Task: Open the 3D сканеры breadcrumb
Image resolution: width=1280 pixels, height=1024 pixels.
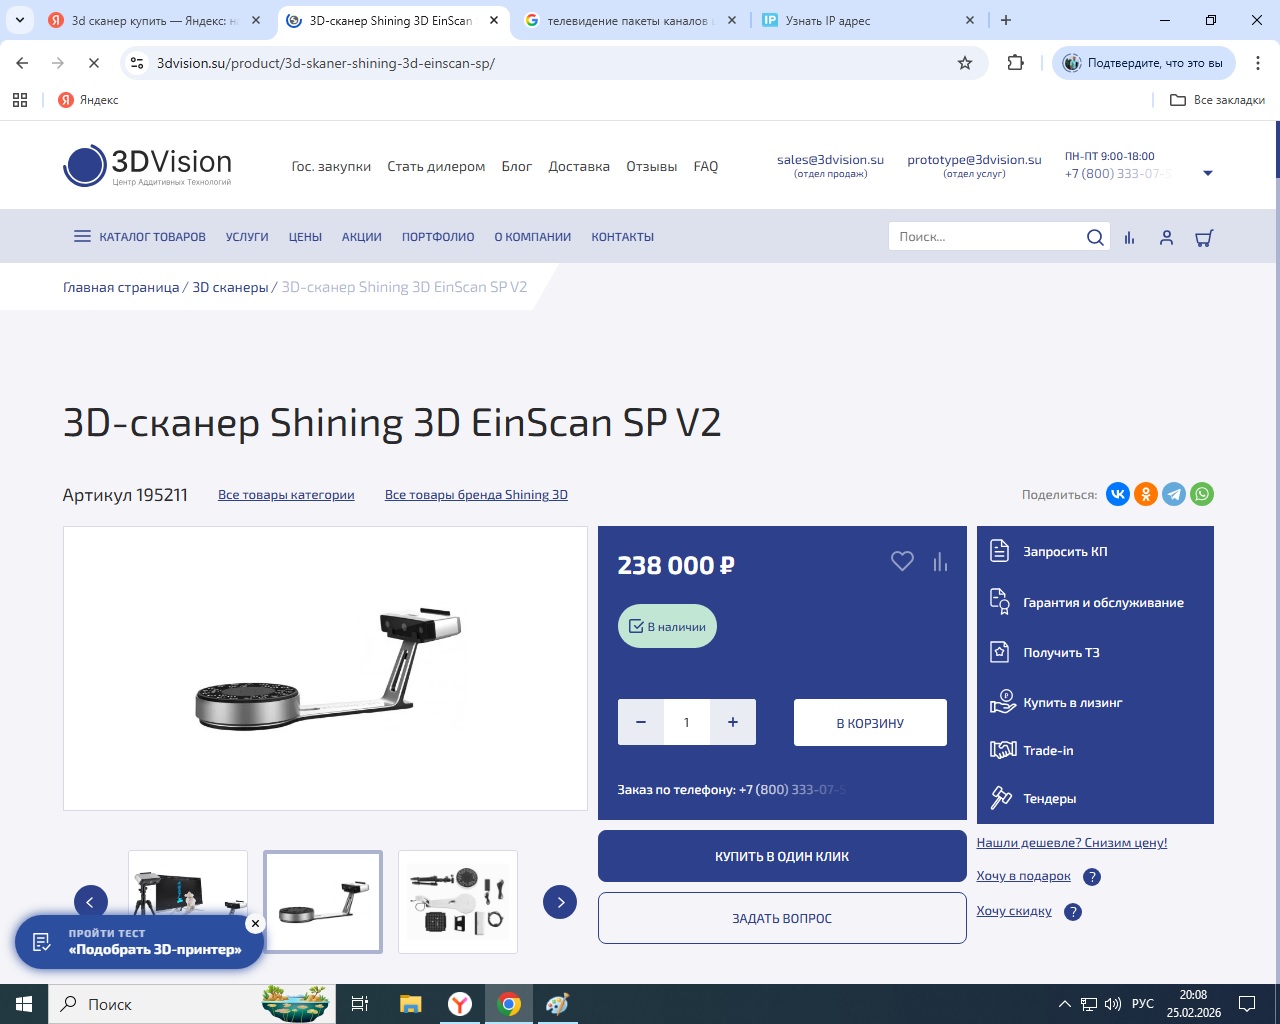Action: click(230, 287)
